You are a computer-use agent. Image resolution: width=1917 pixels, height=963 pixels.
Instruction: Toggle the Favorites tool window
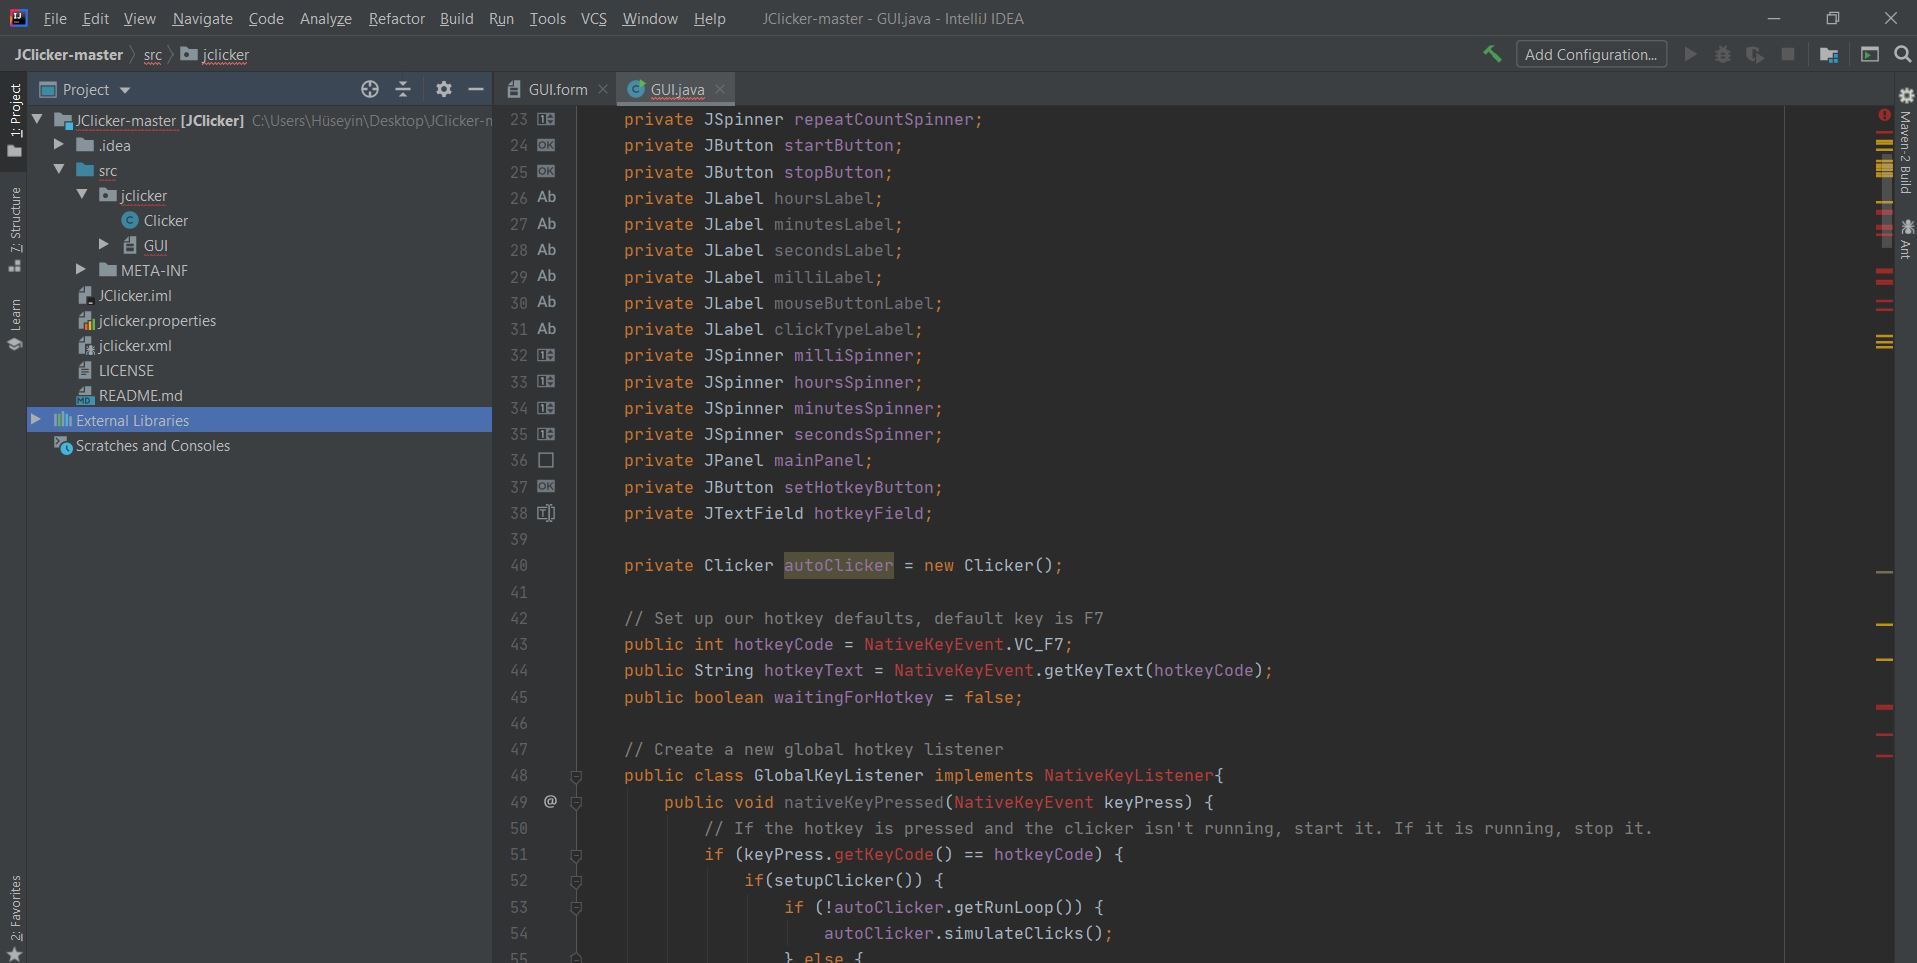(x=15, y=916)
